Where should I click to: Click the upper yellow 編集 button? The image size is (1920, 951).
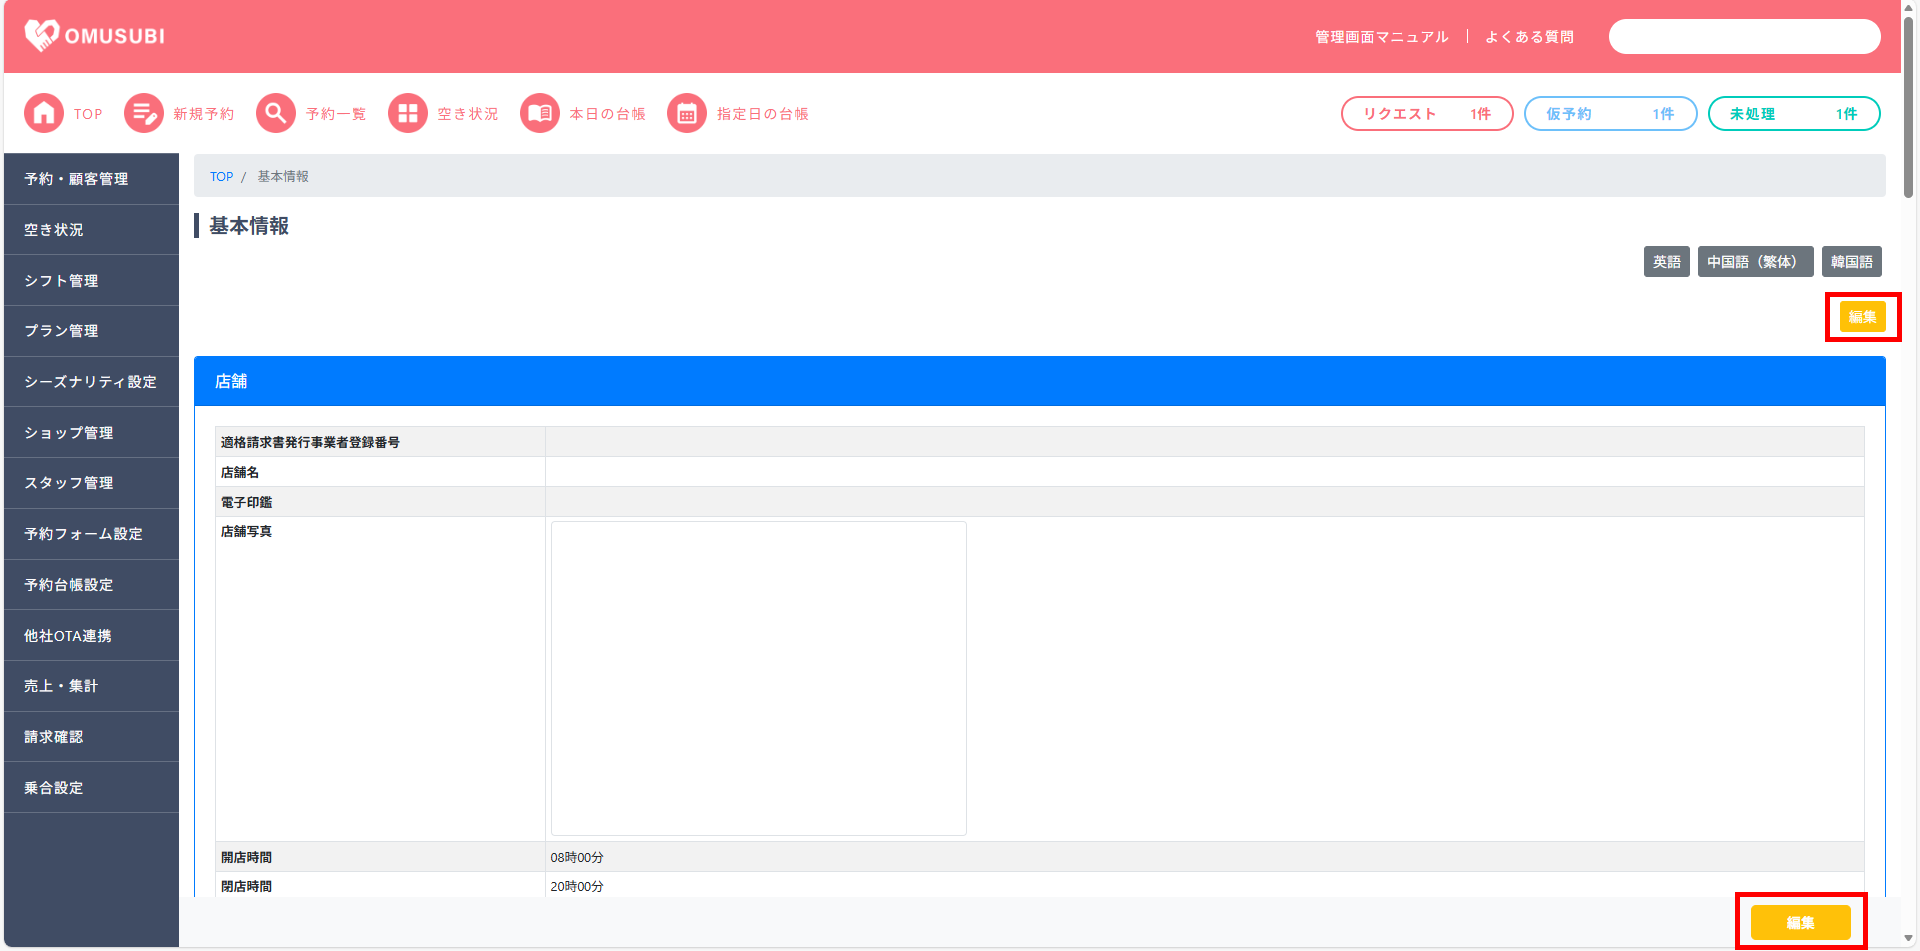1862,317
